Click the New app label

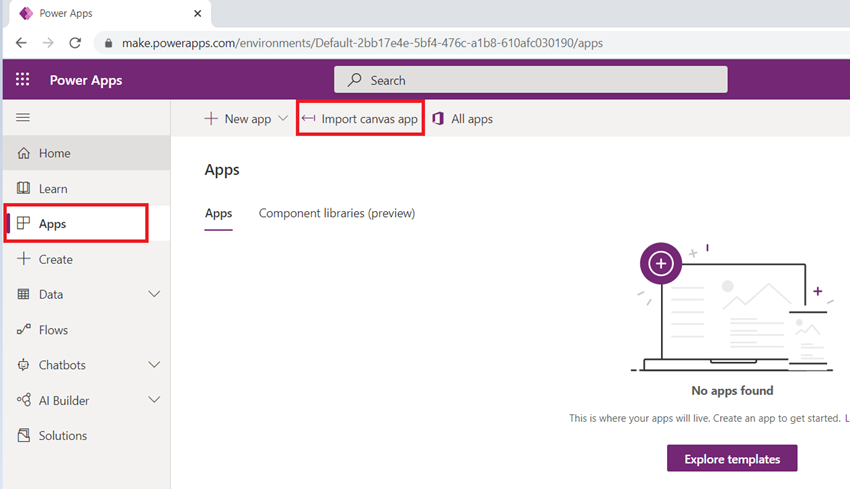point(248,119)
